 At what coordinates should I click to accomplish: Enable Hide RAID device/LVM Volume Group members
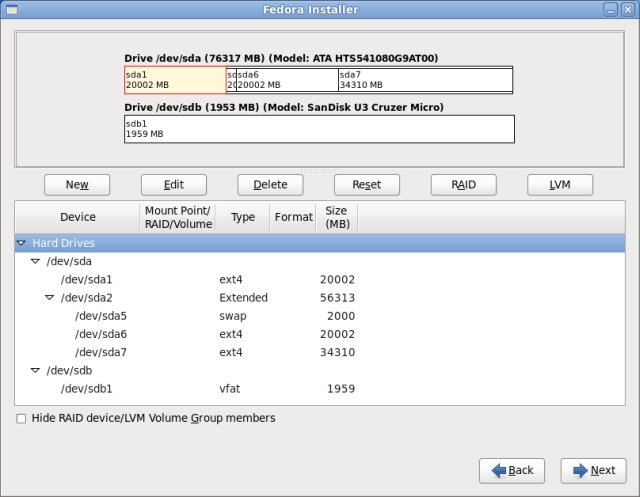[x=22, y=418]
